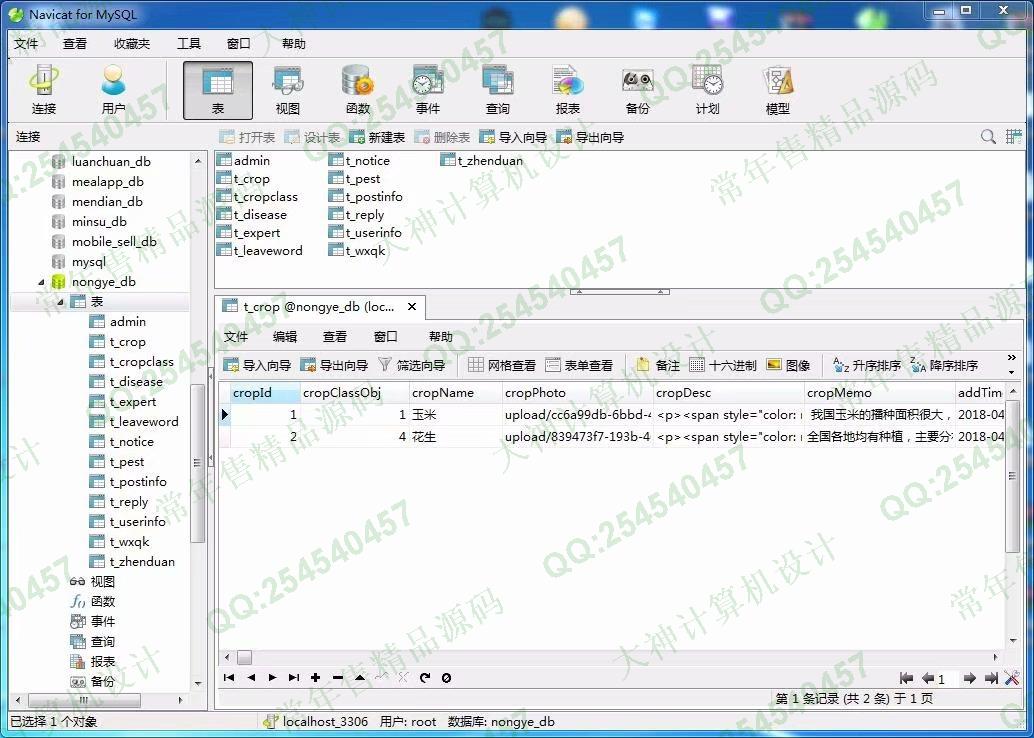Collapse the nongye_db database tree node
This screenshot has width=1034, height=738.
[42, 282]
